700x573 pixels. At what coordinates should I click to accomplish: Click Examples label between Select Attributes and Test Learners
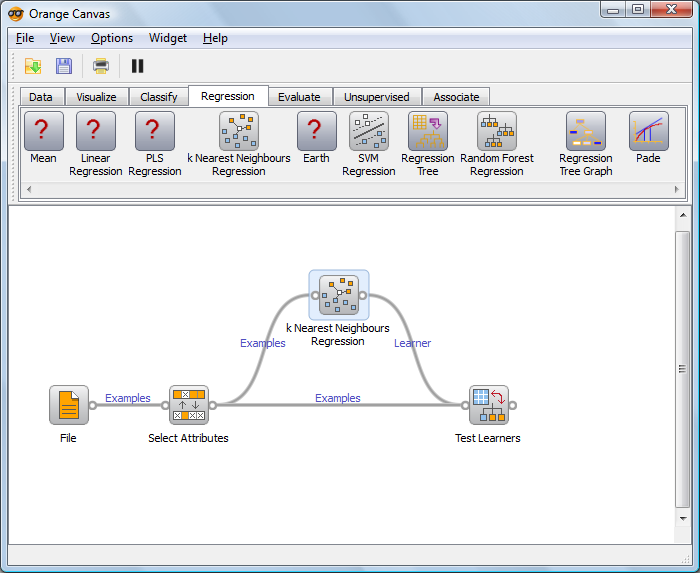tap(338, 398)
